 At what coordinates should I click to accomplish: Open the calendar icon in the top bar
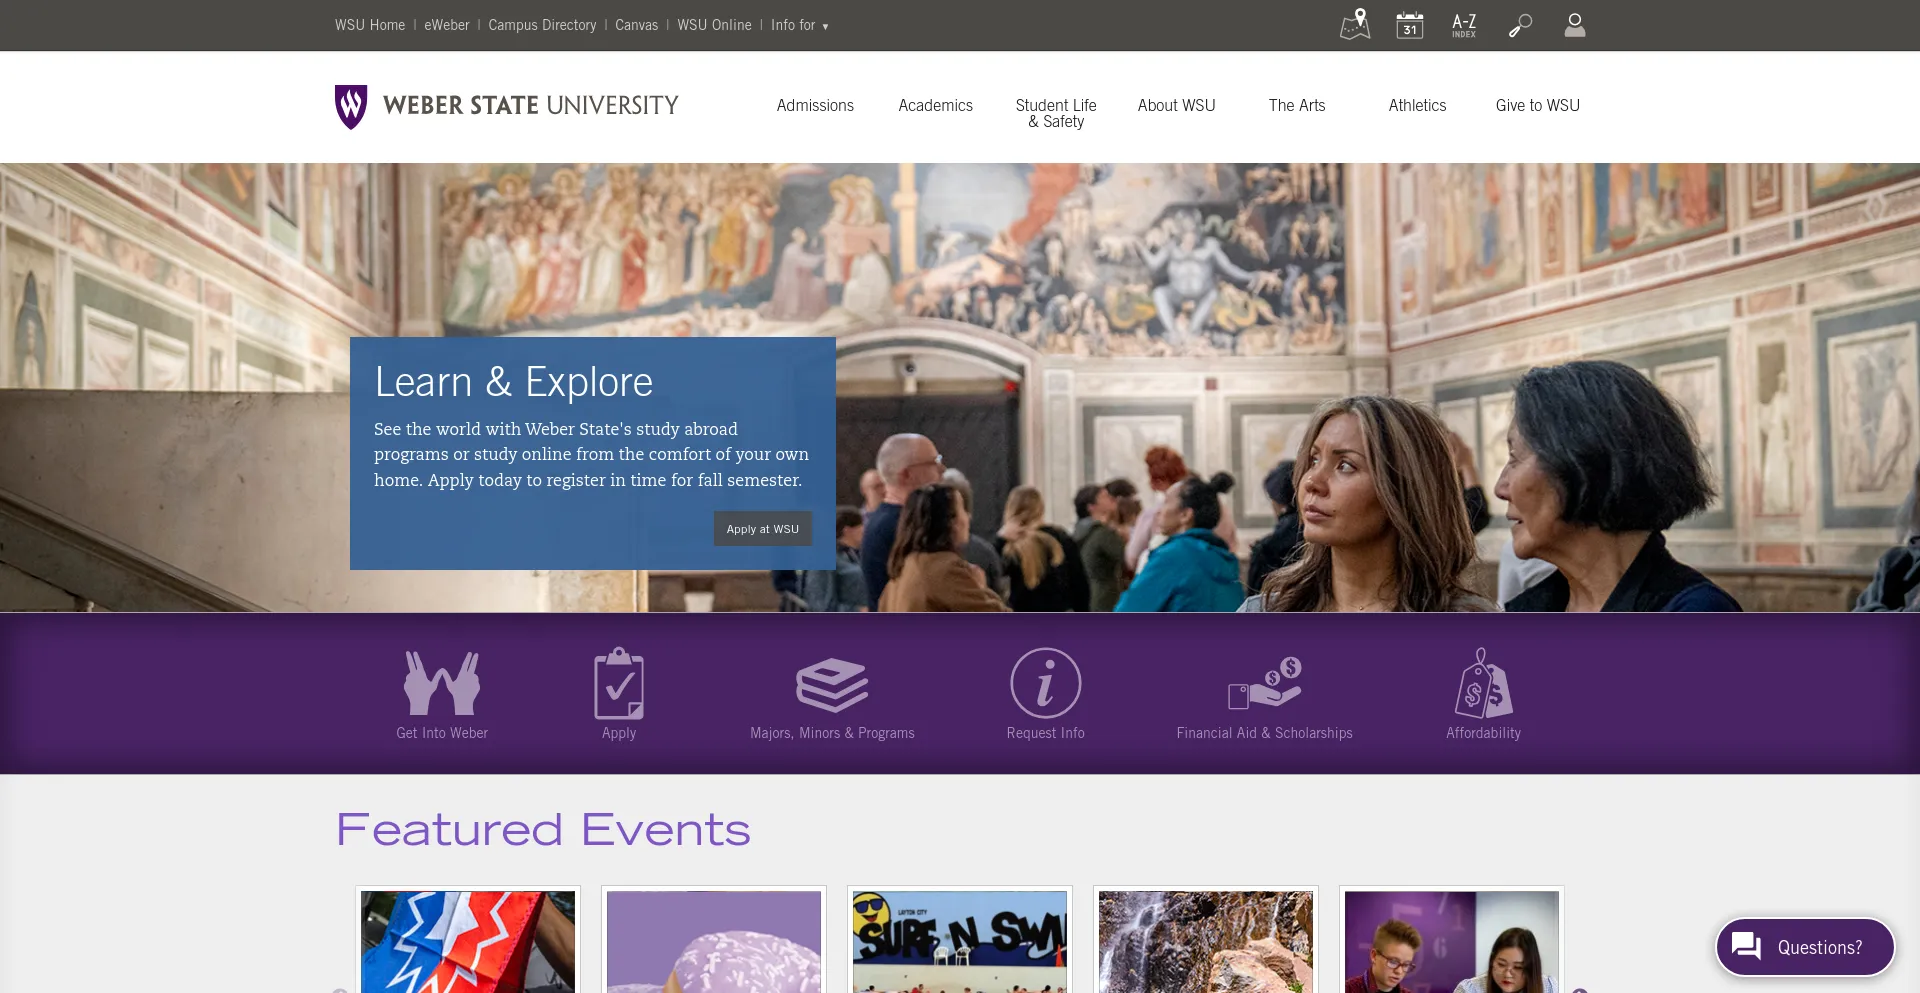[x=1409, y=25]
